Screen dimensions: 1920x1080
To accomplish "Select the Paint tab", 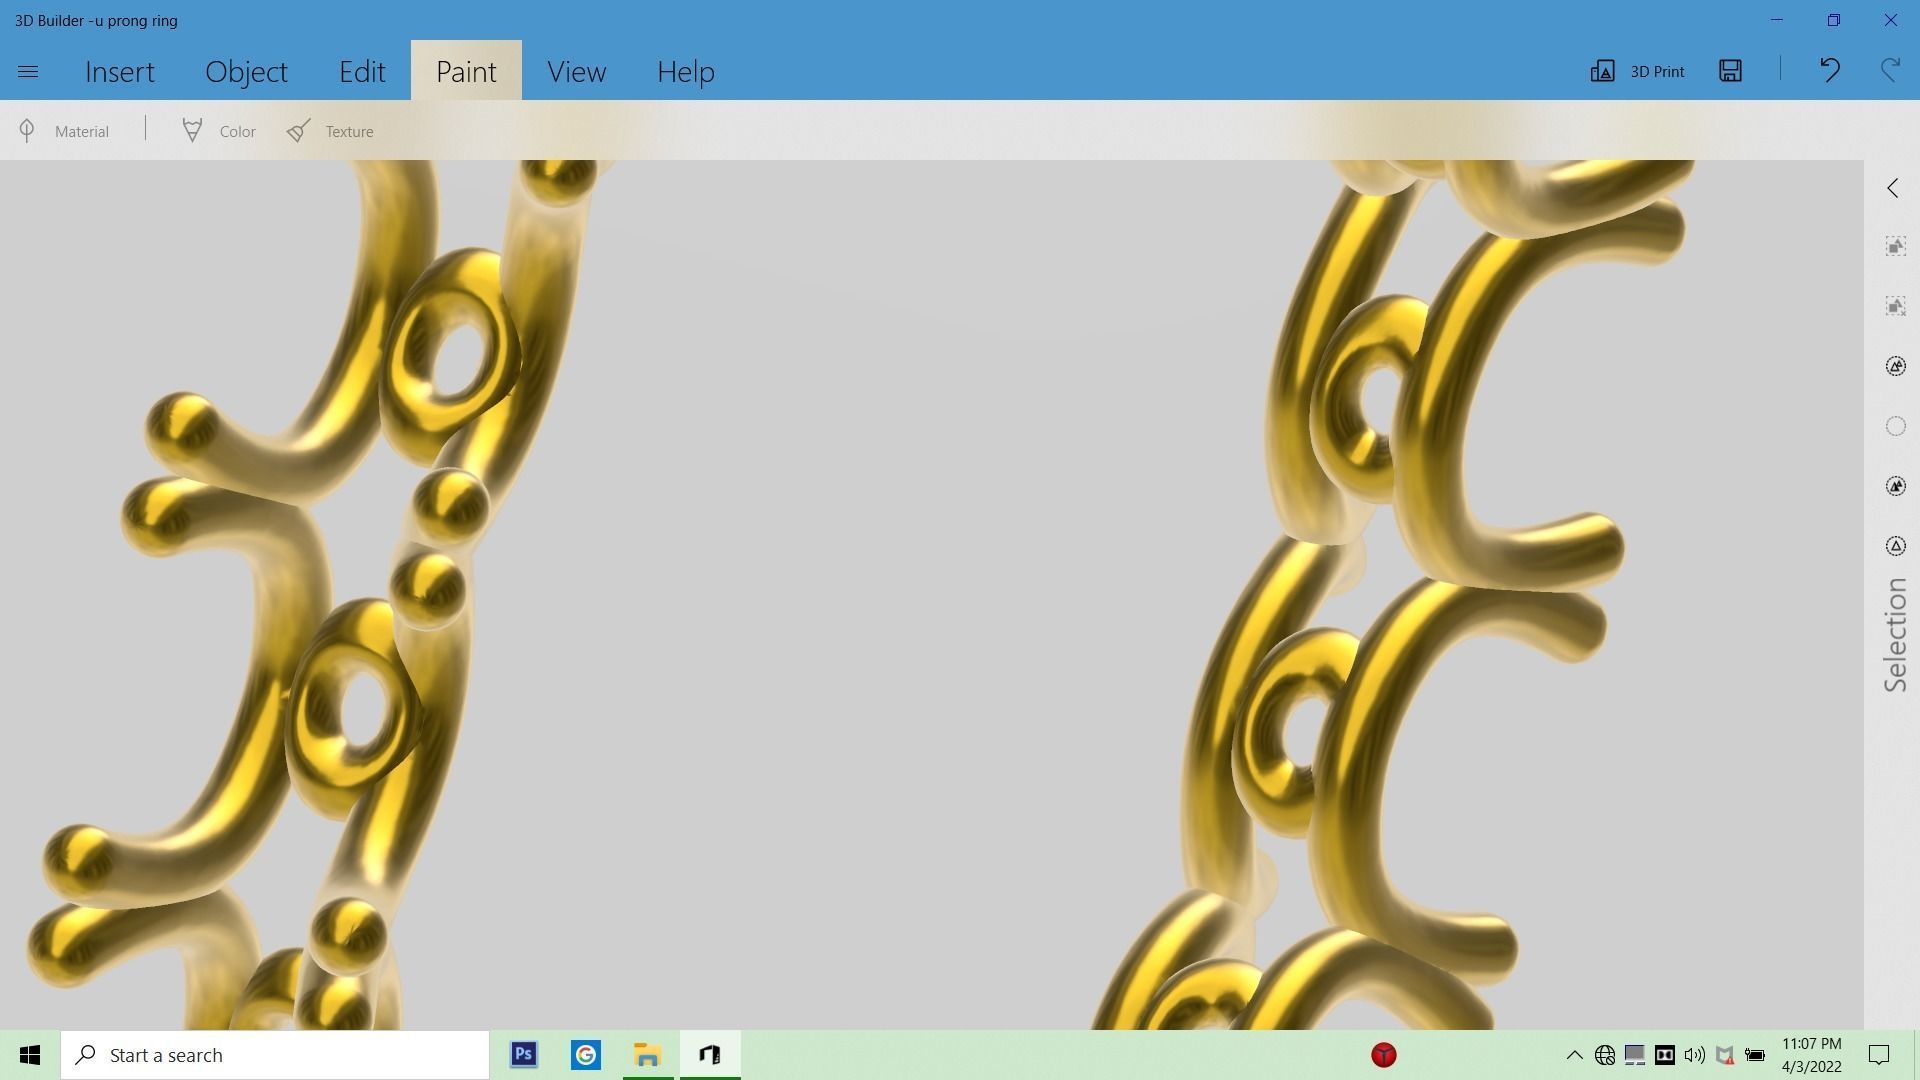I will pos(466,71).
